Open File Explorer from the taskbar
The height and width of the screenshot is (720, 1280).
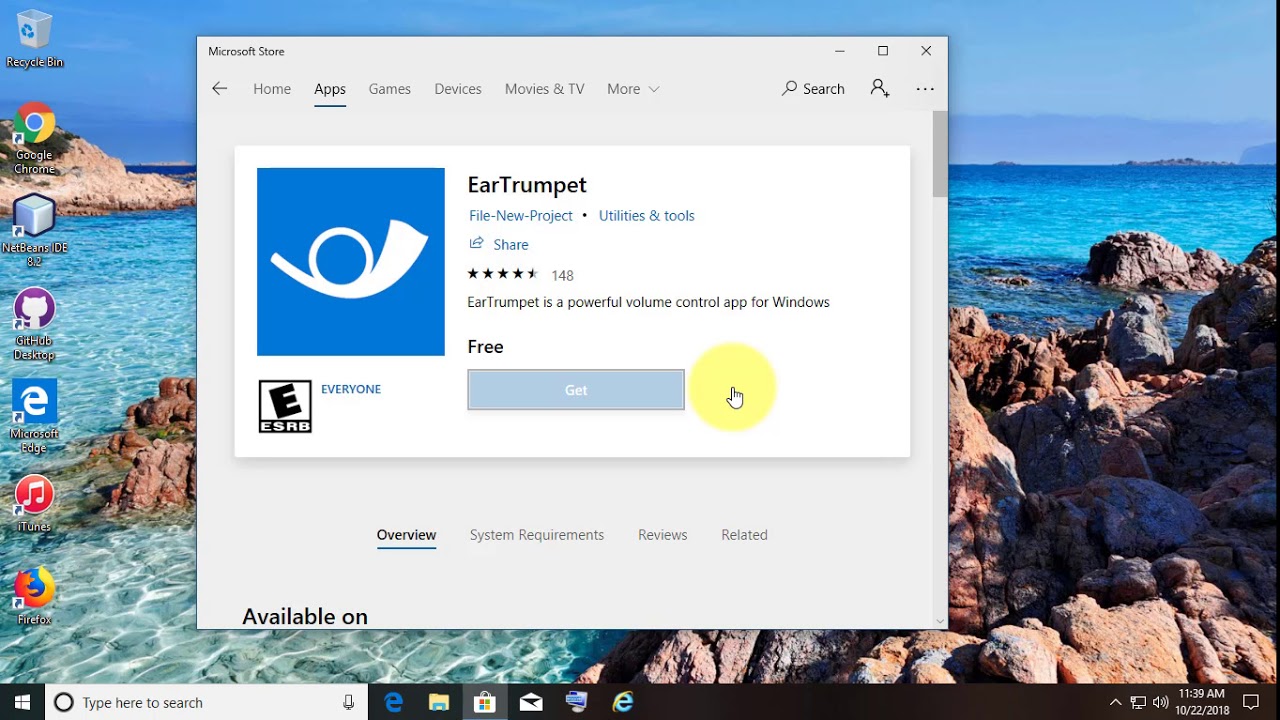click(x=439, y=702)
